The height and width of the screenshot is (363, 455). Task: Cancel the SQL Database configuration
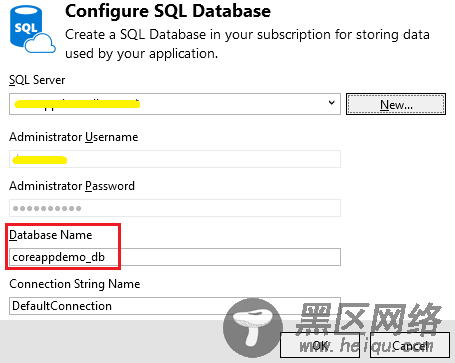[410, 345]
